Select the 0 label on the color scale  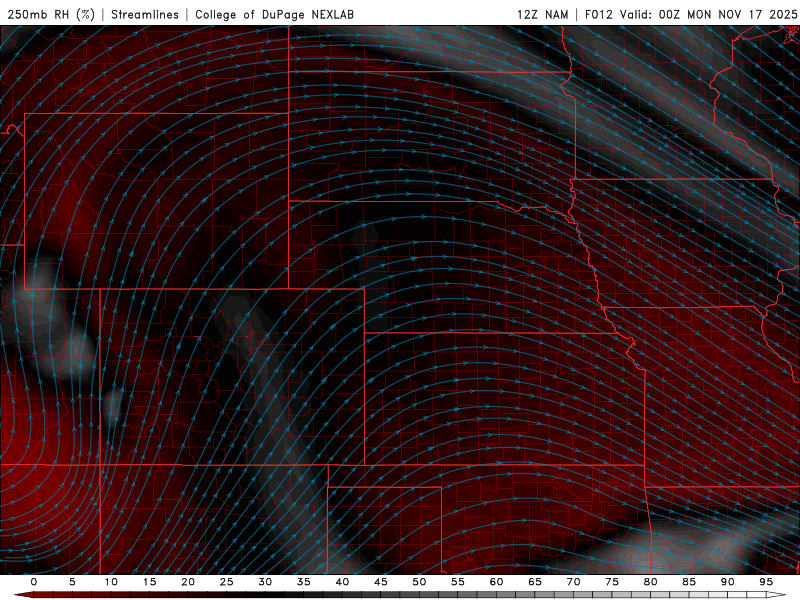[x=34, y=582]
